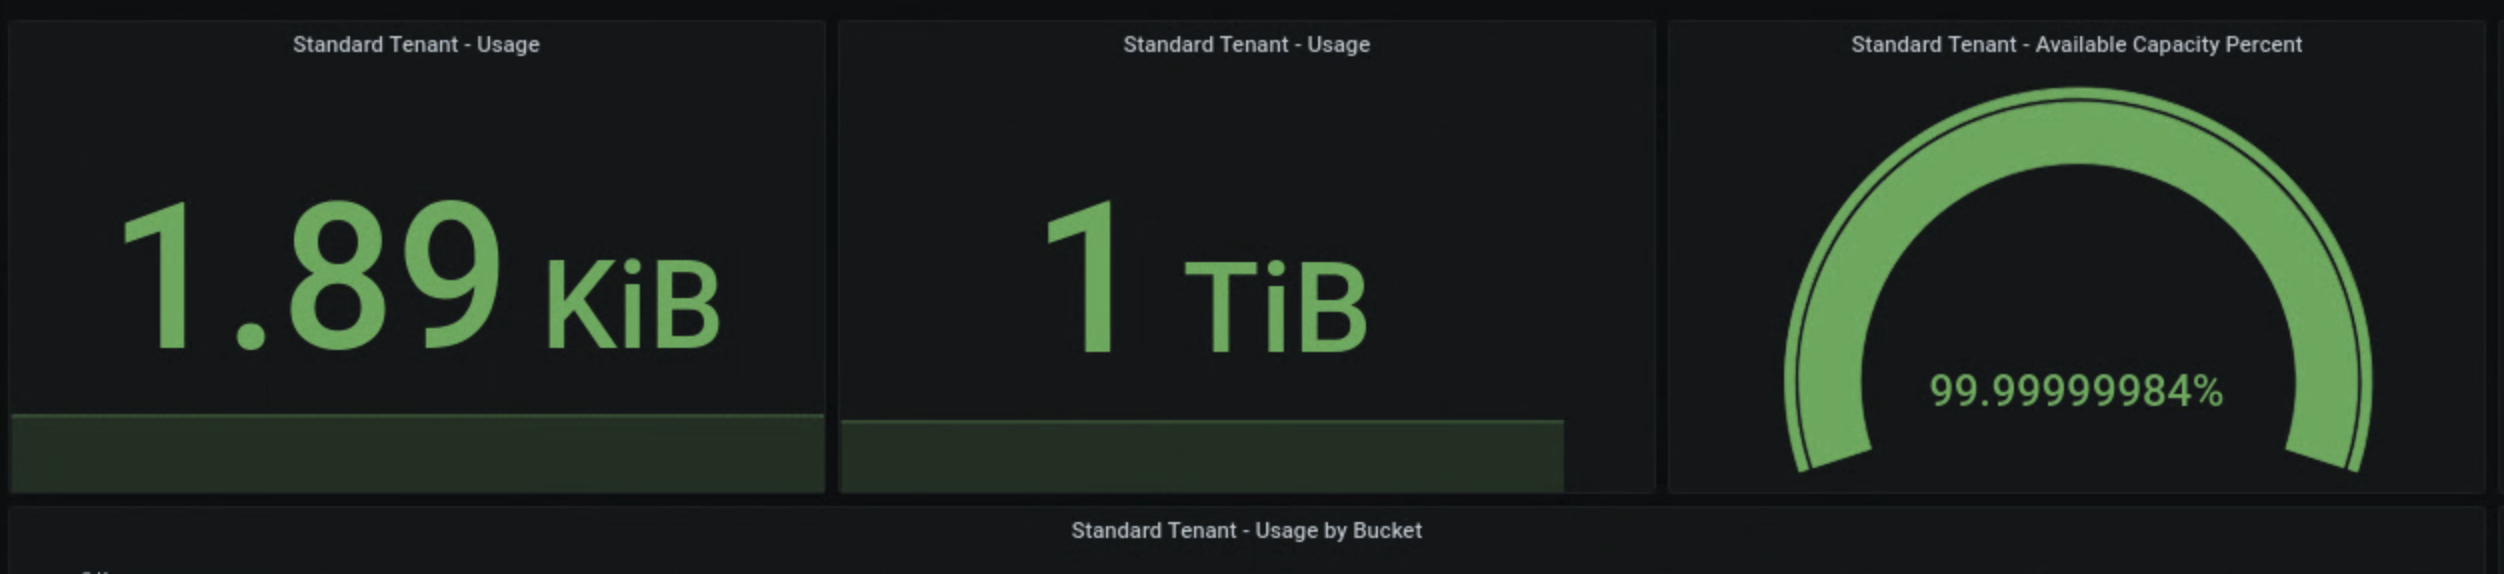Open title menu of the 1.89 KiB panel
Image resolution: width=2504 pixels, height=574 pixels.
(x=415, y=45)
